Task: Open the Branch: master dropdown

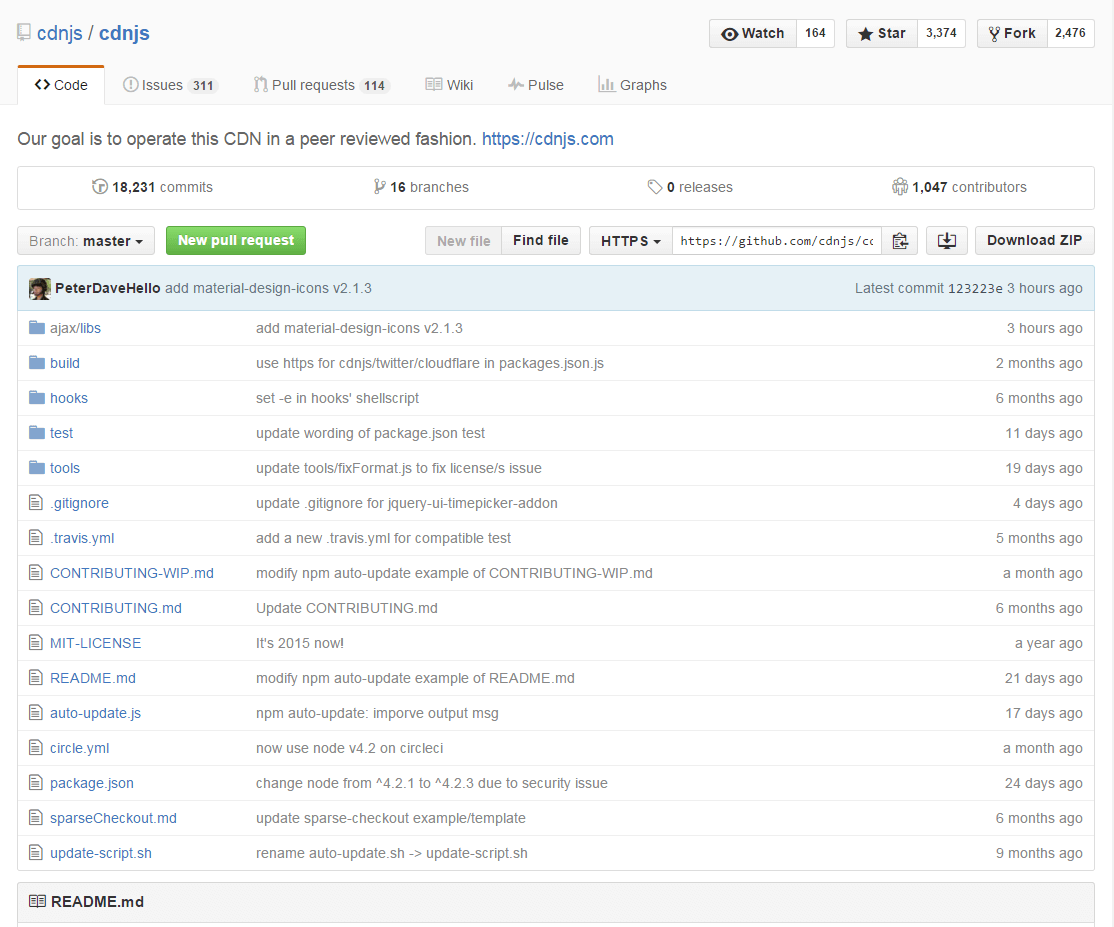Action: pos(86,241)
